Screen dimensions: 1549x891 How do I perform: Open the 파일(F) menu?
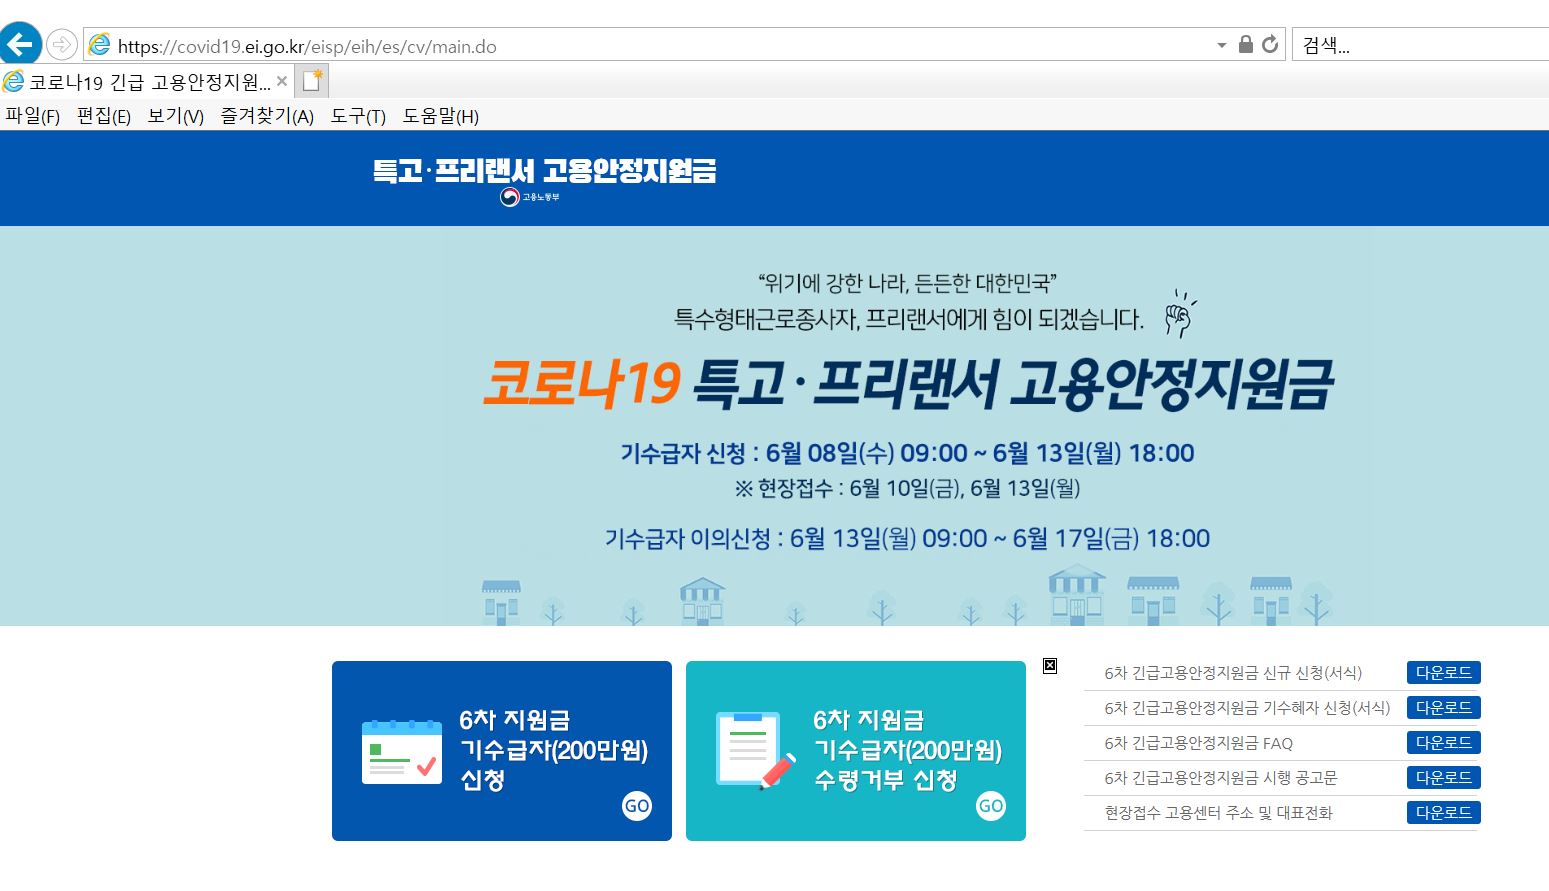click(x=32, y=116)
